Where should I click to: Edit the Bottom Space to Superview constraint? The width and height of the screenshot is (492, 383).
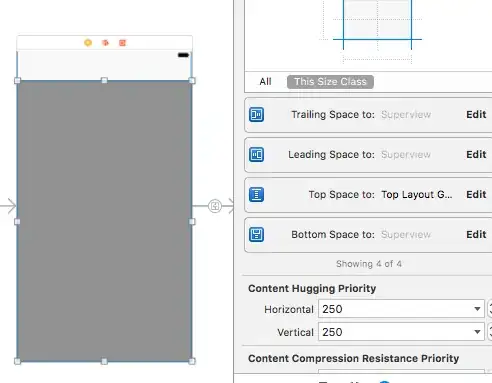(476, 235)
